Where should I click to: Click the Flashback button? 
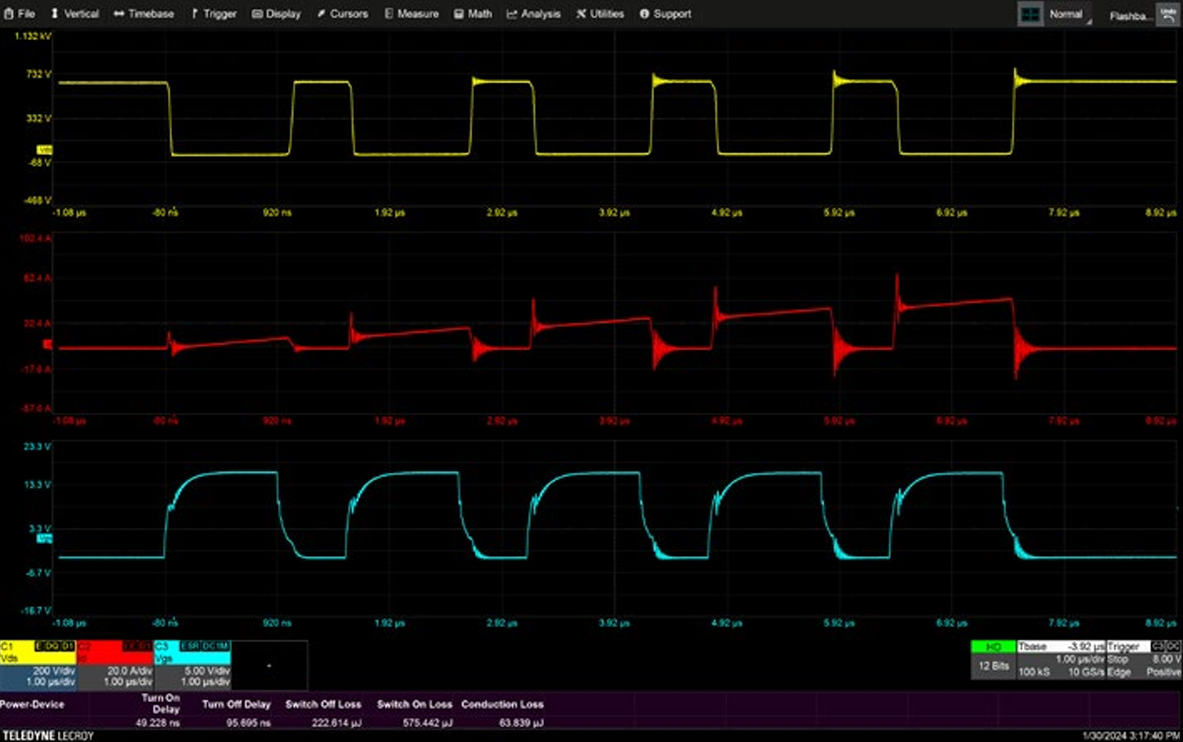(x=1131, y=15)
